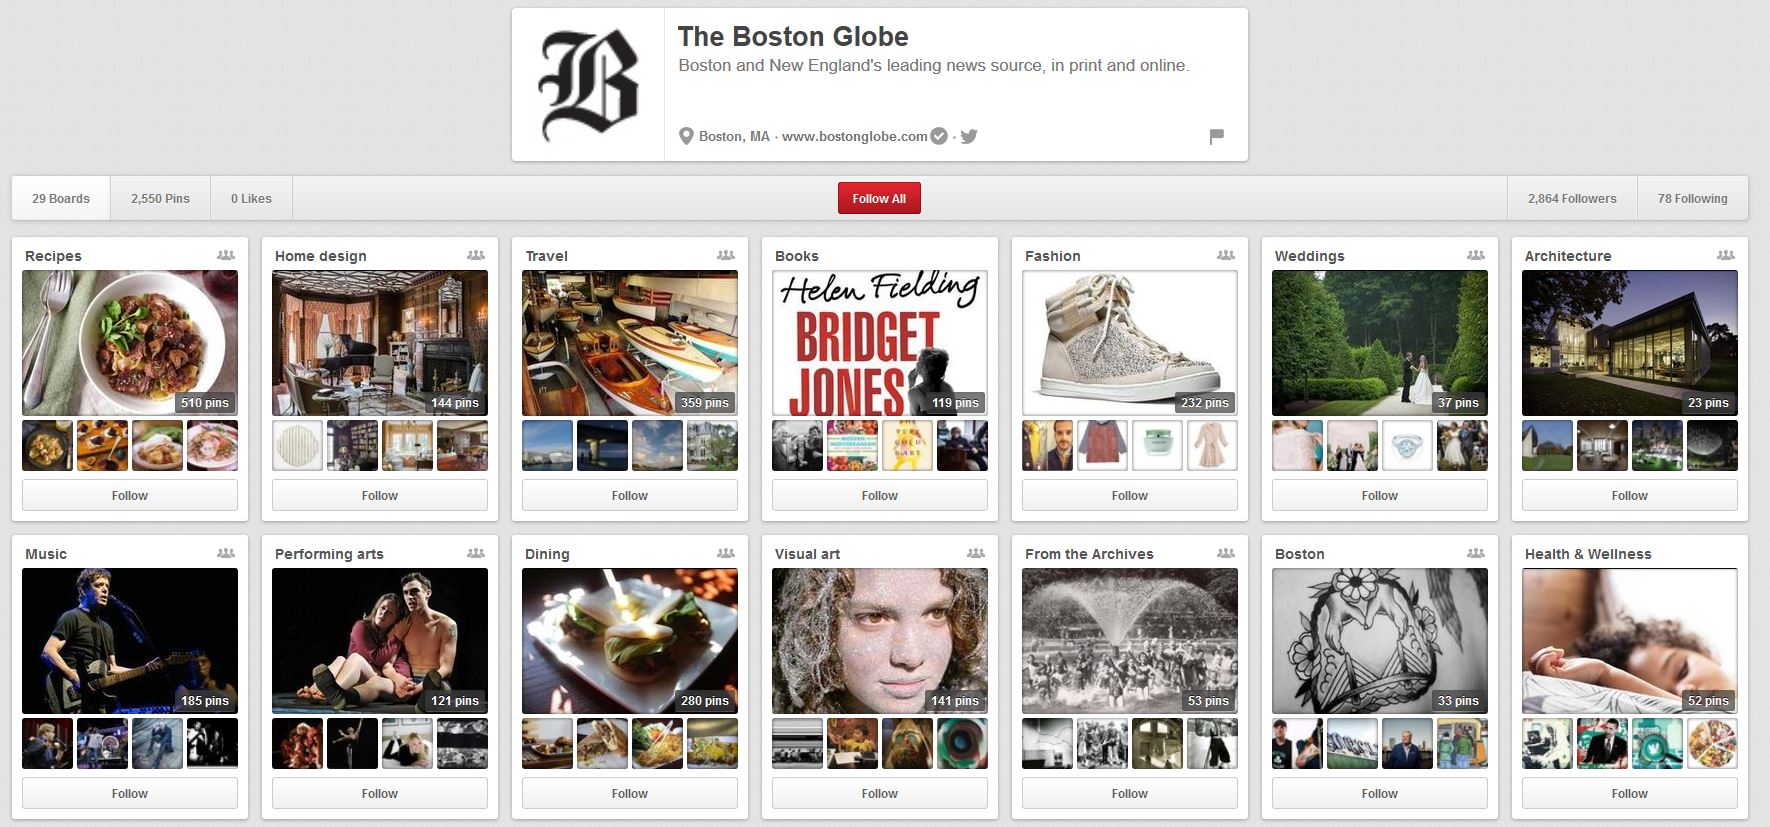Follow the Visual art board

click(880, 793)
